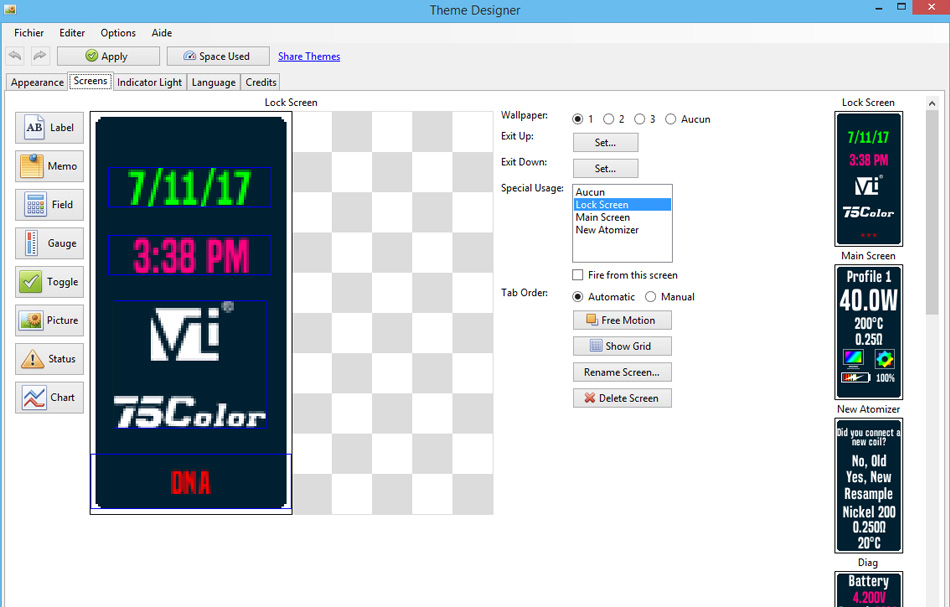The height and width of the screenshot is (607, 950).
Task: Set Tab Order to Manual
Action: tap(650, 297)
